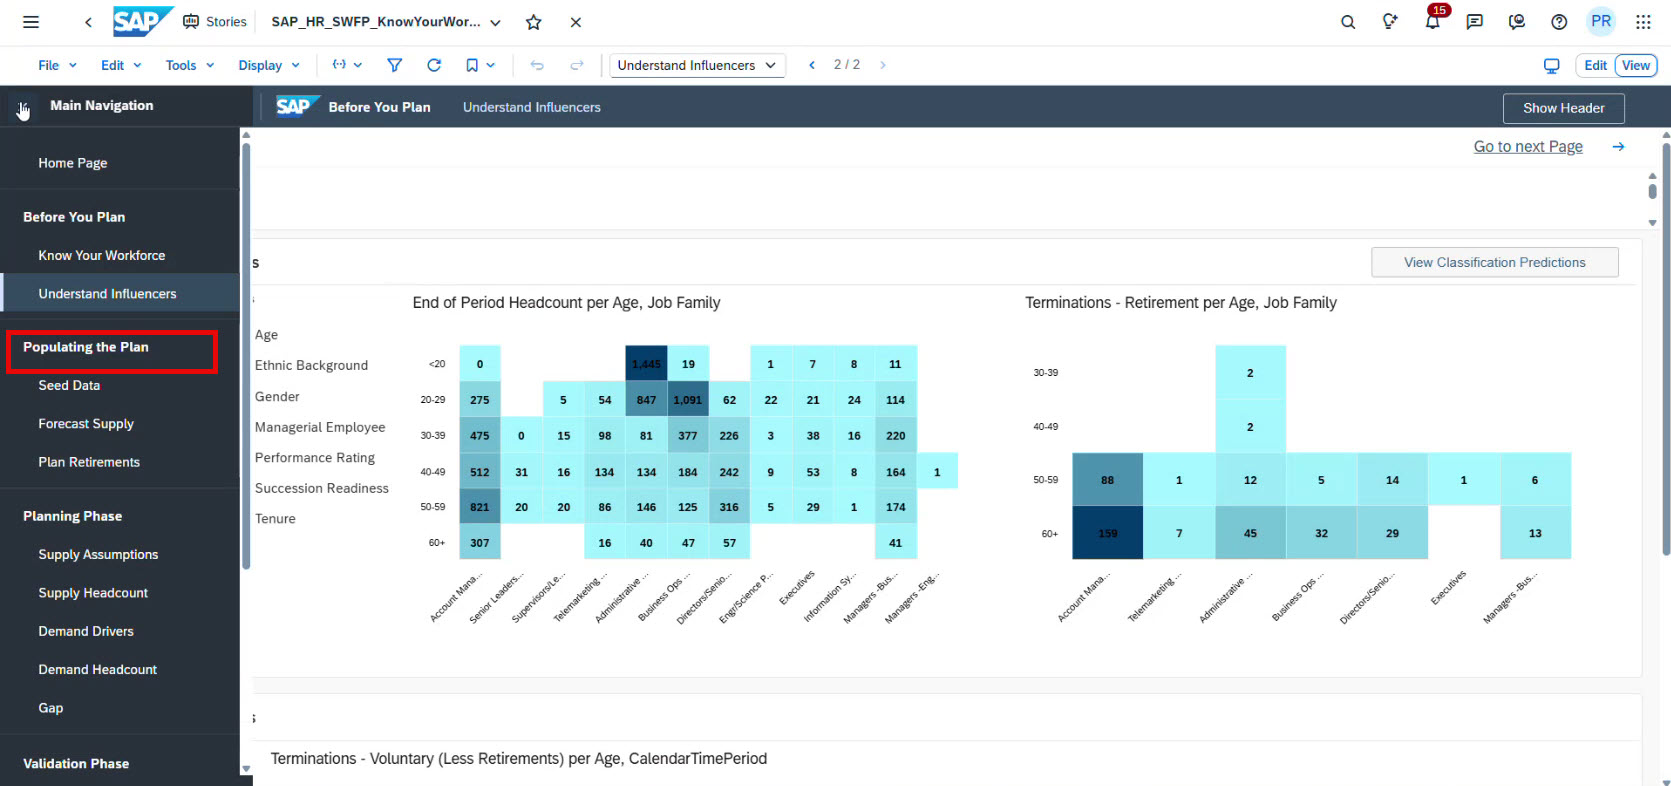Image resolution: width=1671 pixels, height=786 pixels.
Task: Switch to Edit mode toggle
Action: click(x=1595, y=65)
